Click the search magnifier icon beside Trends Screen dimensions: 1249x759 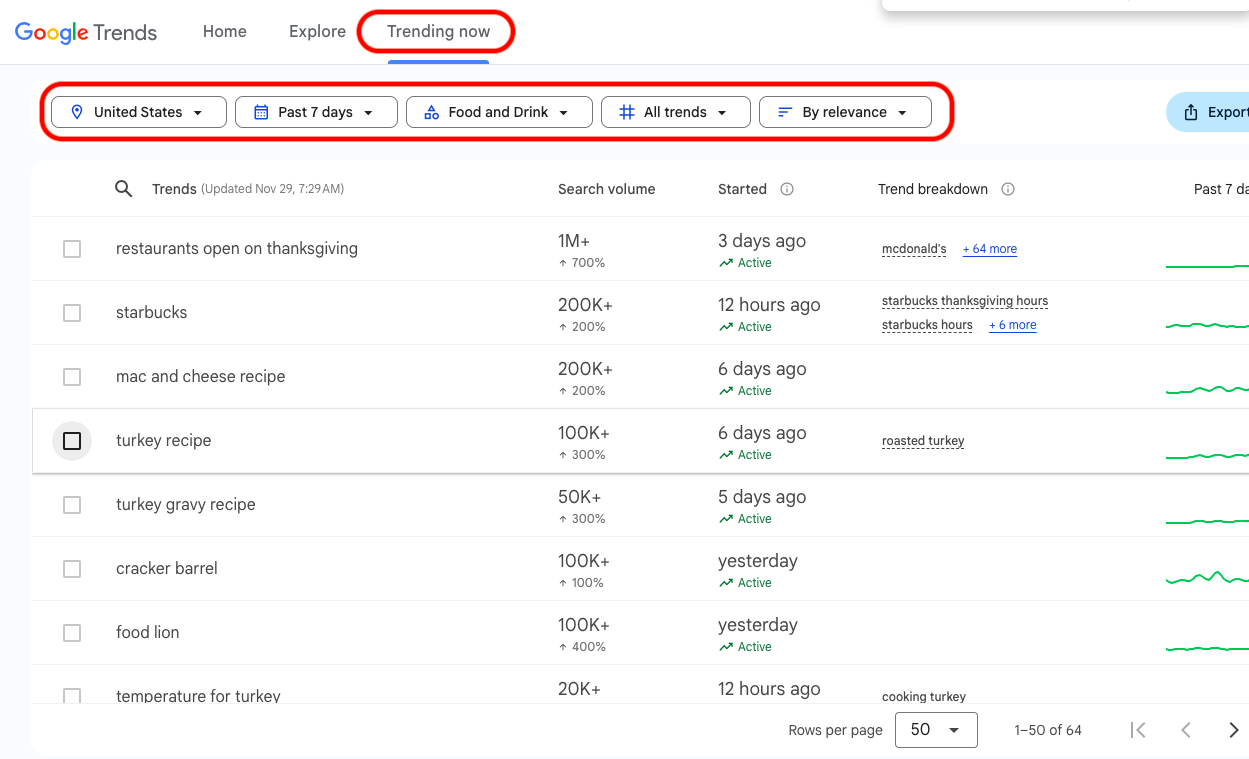click(123, 189)
